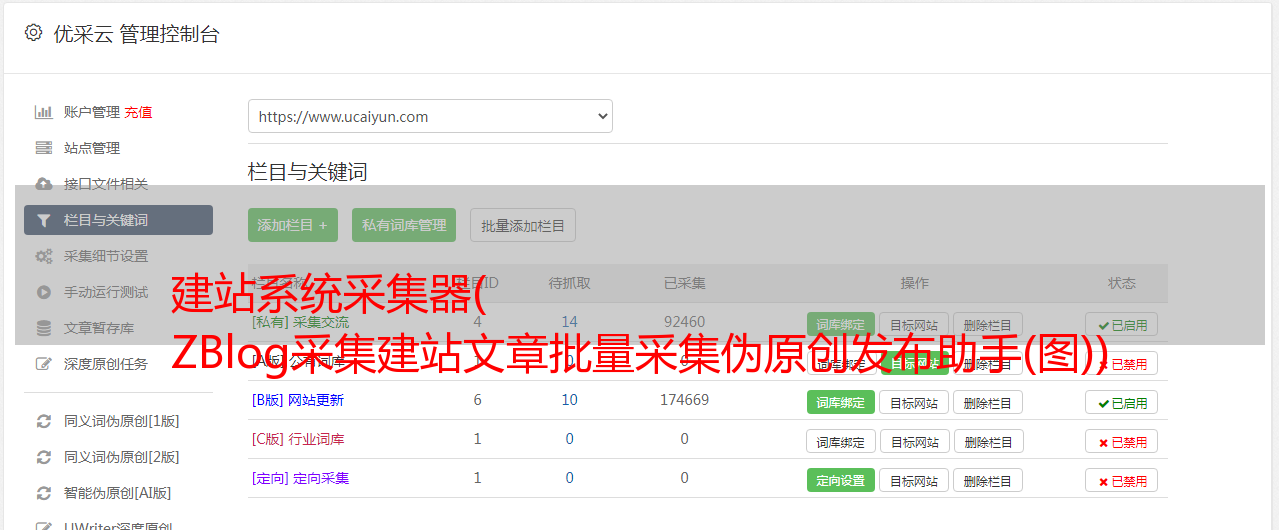The height and width of the screenshot is (530, 1279).
Task: Open the site URL dropdown showing ucaiyun.com
Action: 430,116
